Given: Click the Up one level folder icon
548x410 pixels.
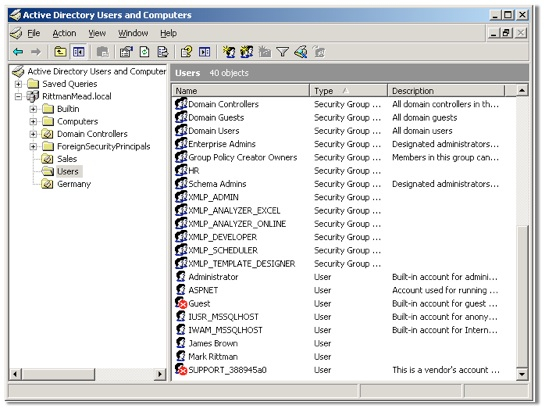Looking at the screenshot, I should click(60, 52).
